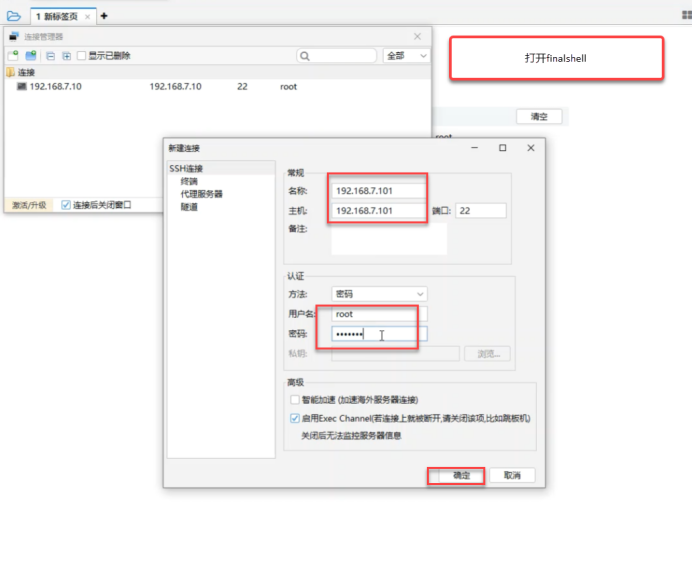Expand all connections with the plus-box icon
692x588 pixels.
click(66, 56)
